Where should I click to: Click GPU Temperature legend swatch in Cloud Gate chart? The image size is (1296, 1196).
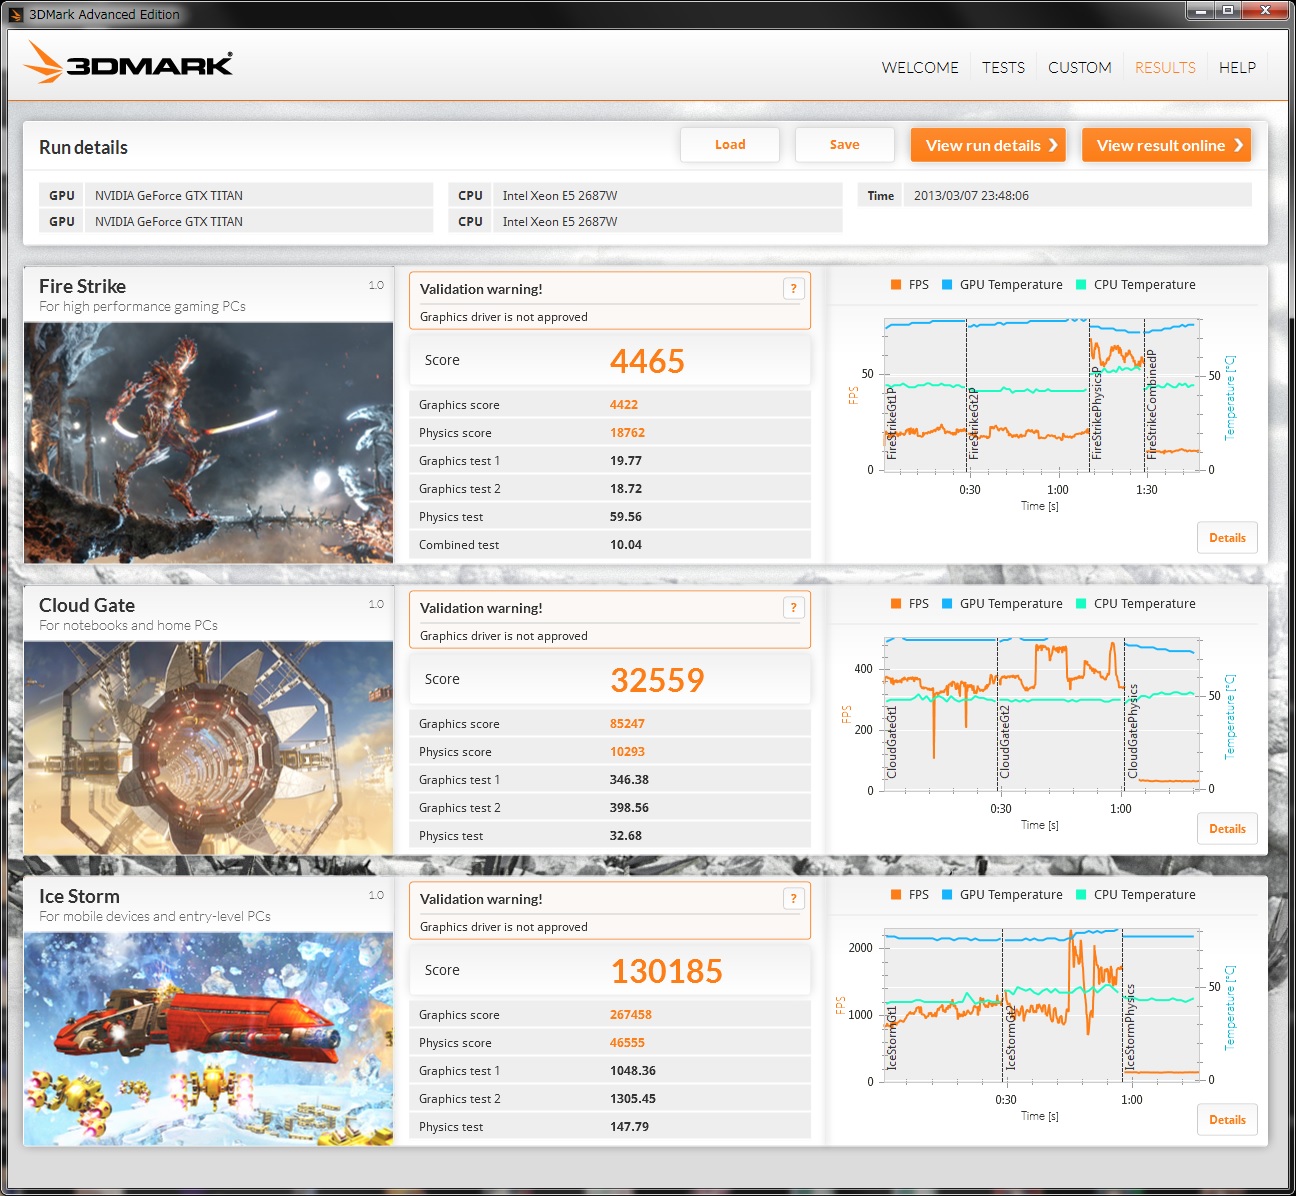click(947, 604)
